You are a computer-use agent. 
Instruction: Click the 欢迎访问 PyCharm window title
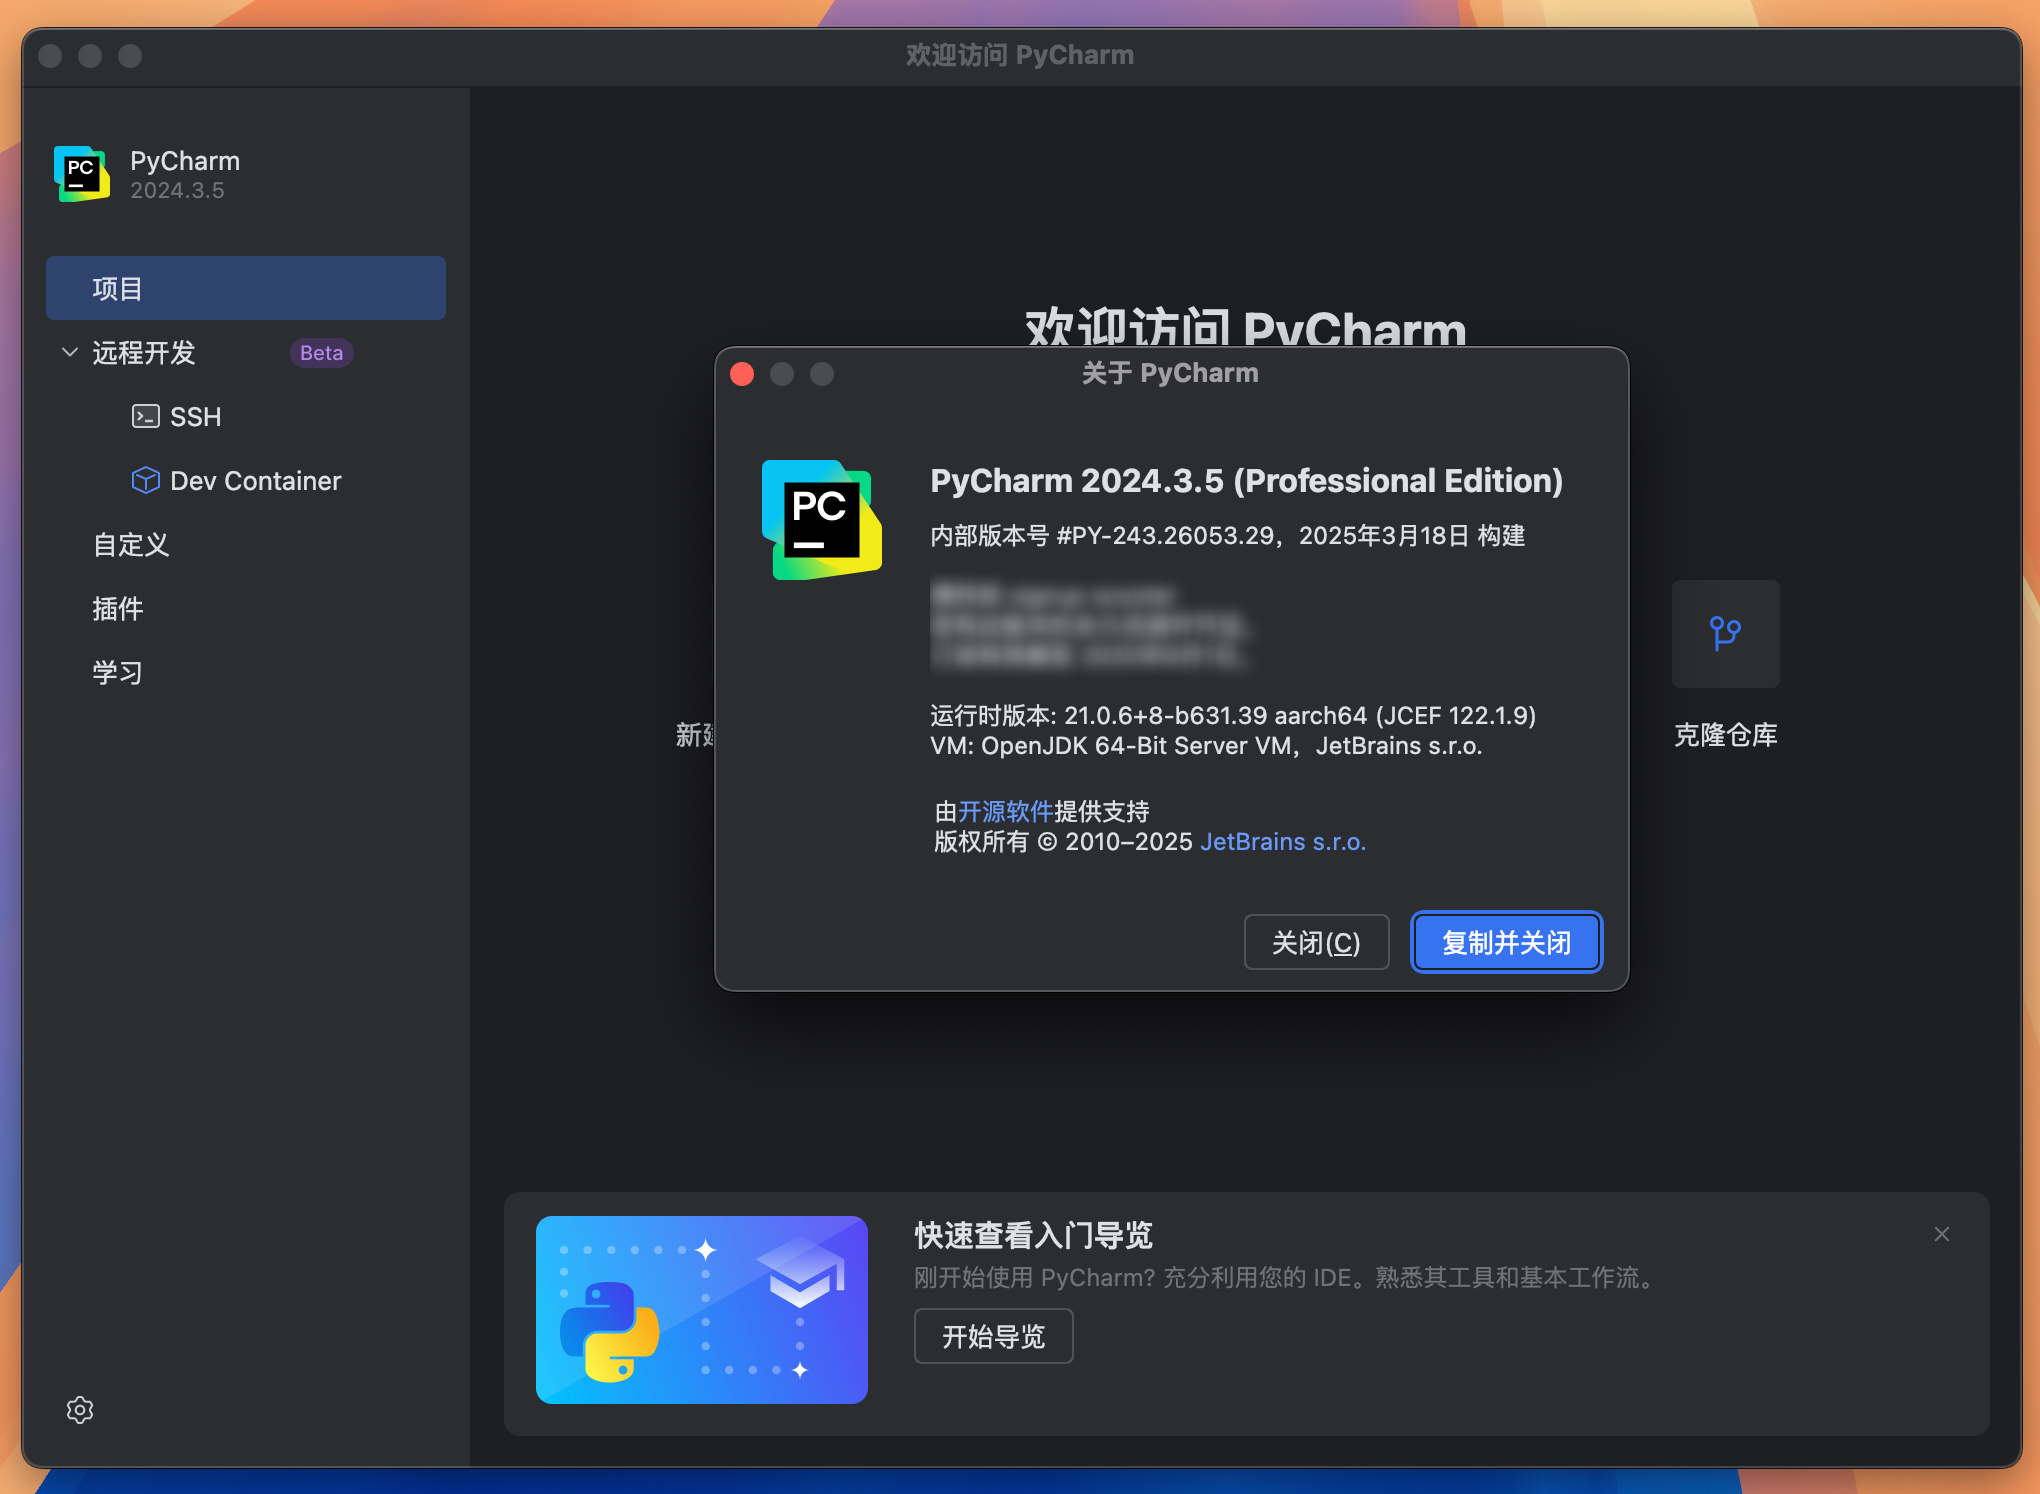coord(1020,55)
